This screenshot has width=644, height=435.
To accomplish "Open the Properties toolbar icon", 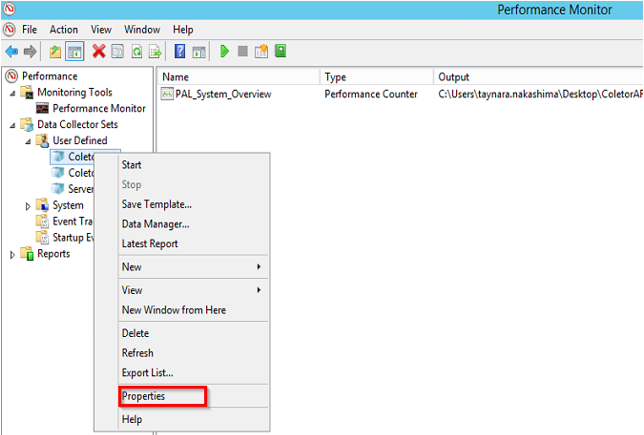I will click(x=117, y=52).
